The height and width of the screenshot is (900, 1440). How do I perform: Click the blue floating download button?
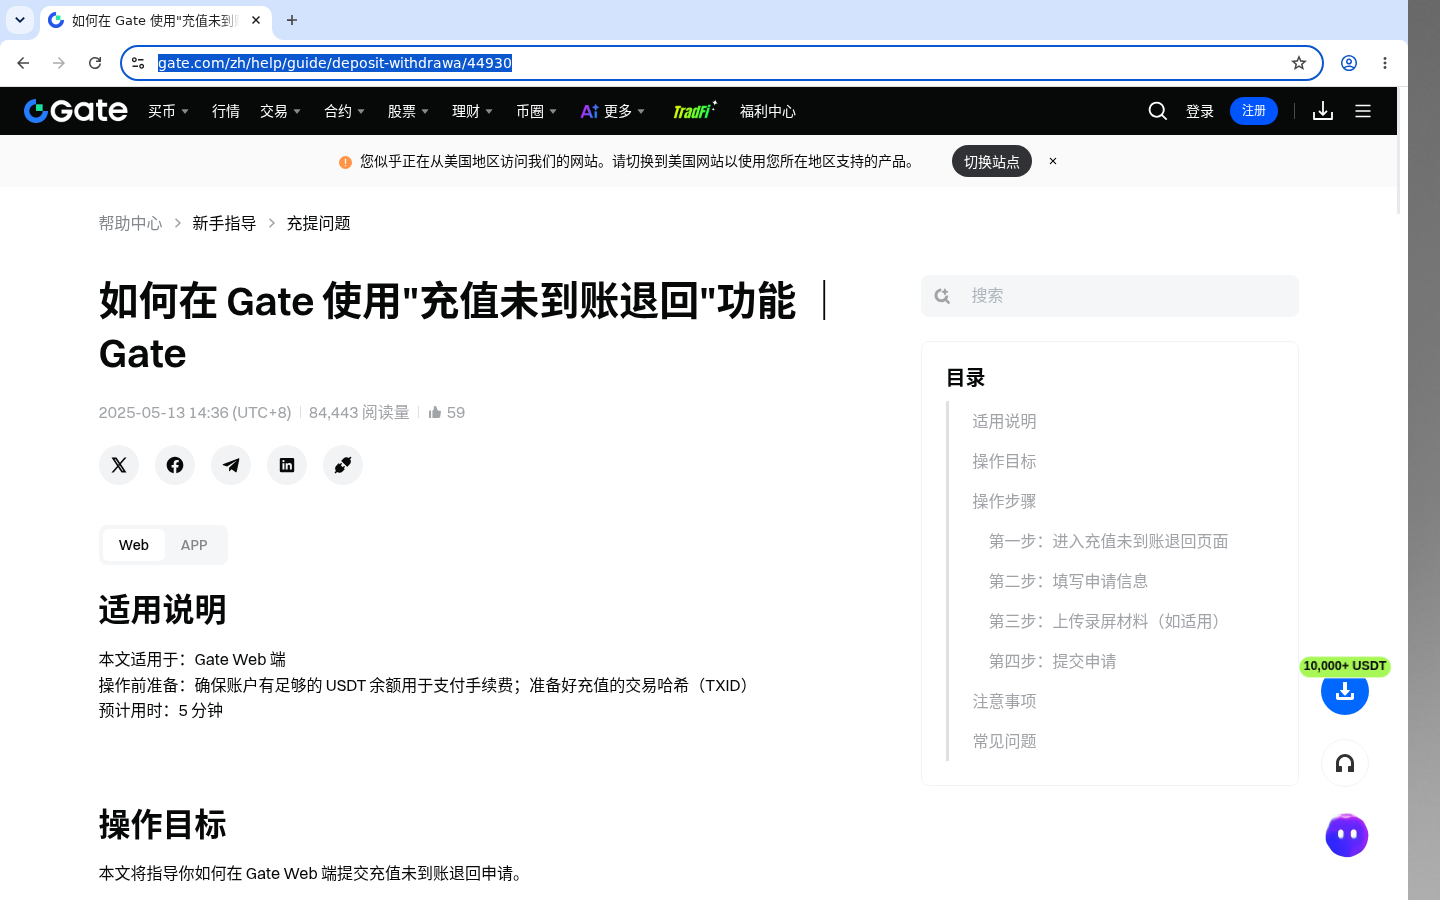[1345, 691]
